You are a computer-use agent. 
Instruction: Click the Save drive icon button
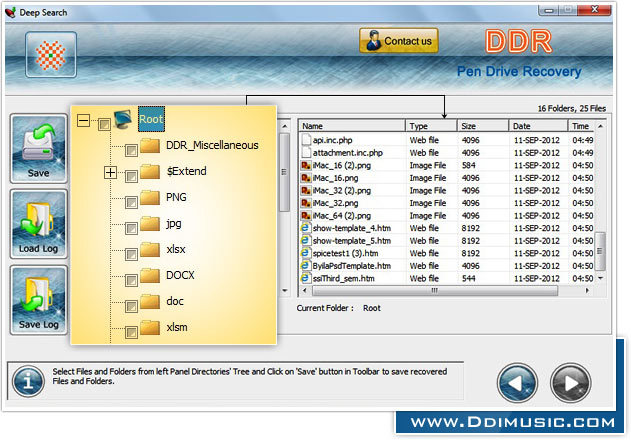tap(39, 149)
